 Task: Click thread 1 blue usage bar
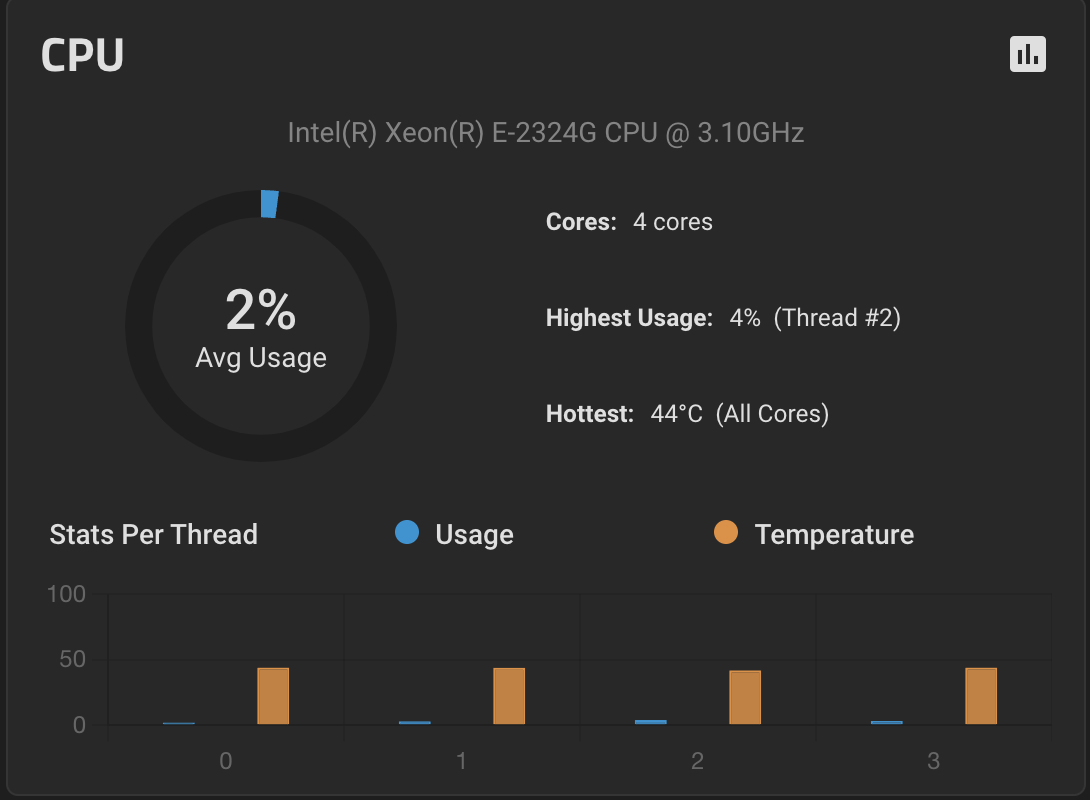pyautogui.click(x=415, y=723)
